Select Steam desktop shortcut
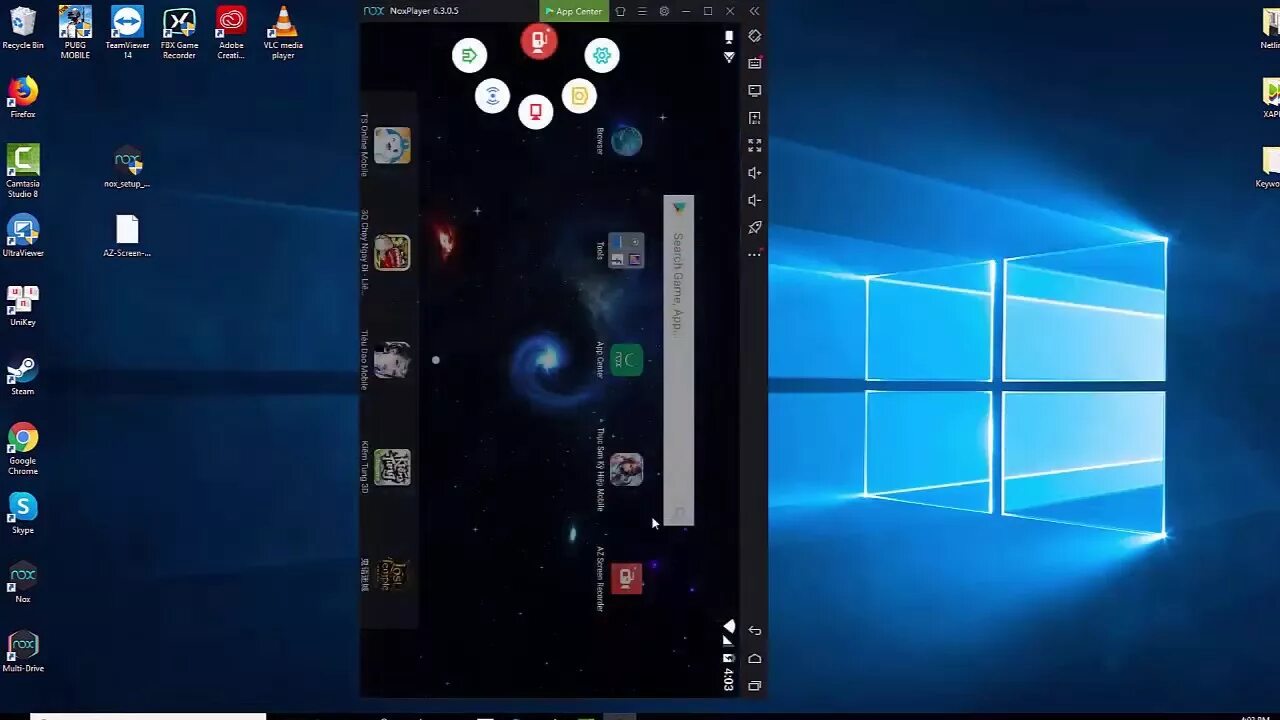The width and height of the screenshot is (1280, 720). point(23,374)
